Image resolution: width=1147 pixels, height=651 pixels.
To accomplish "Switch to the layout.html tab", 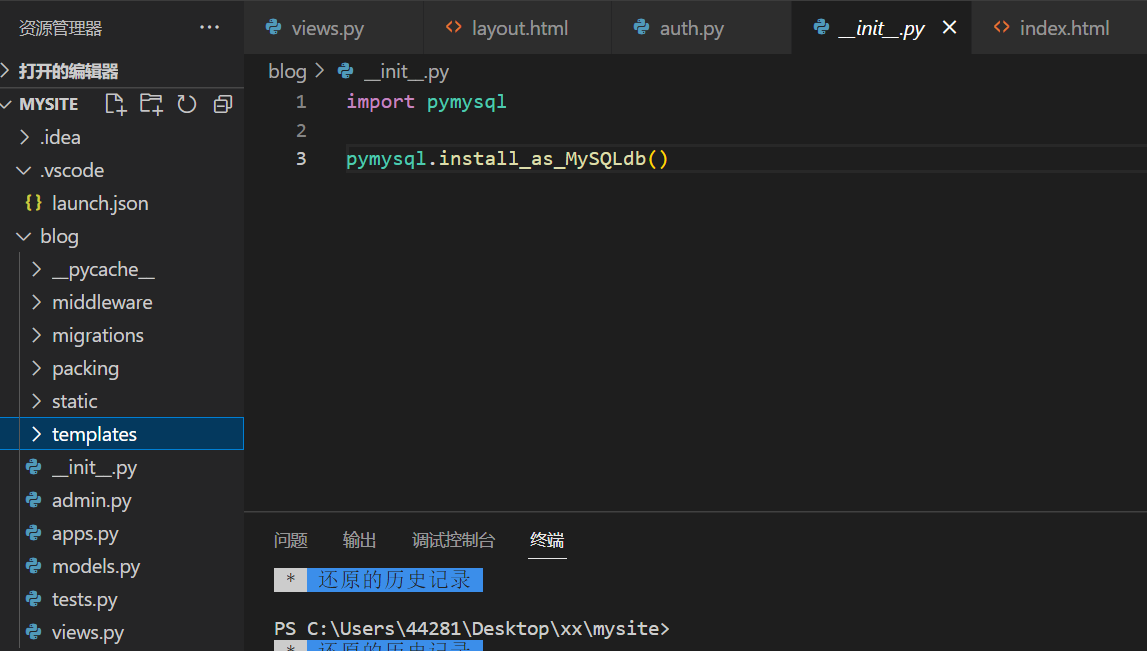I will (x=519, y=28).
